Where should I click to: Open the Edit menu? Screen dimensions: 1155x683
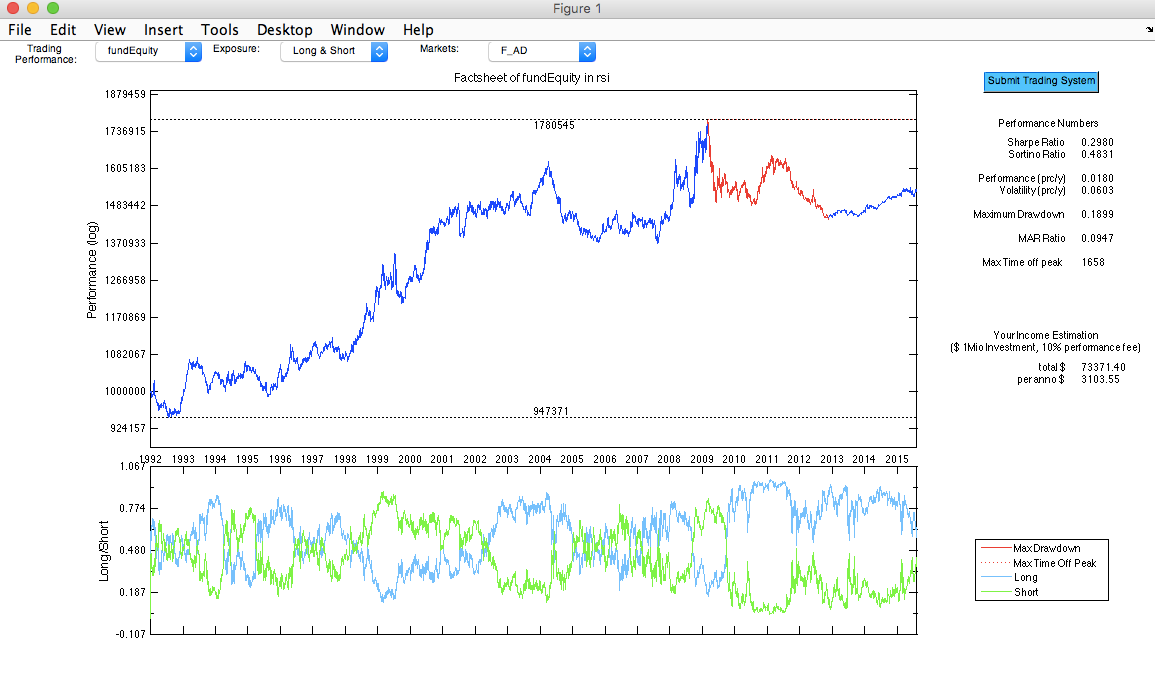click(62, 29)
